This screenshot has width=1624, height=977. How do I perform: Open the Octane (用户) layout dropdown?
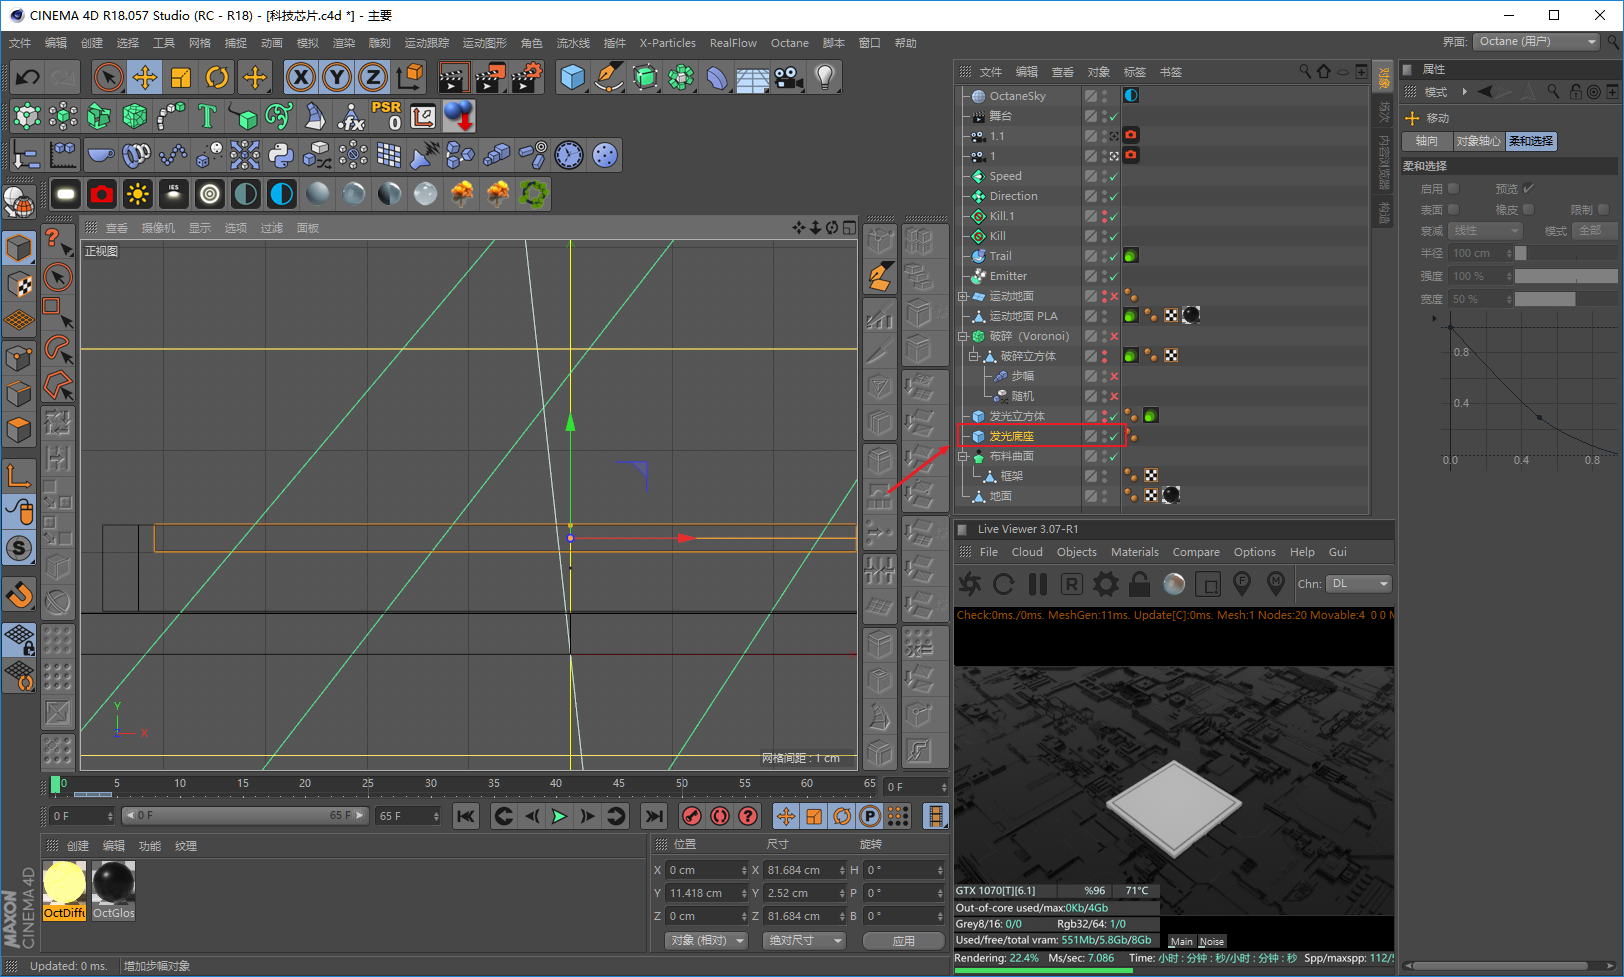(1536, 42)
